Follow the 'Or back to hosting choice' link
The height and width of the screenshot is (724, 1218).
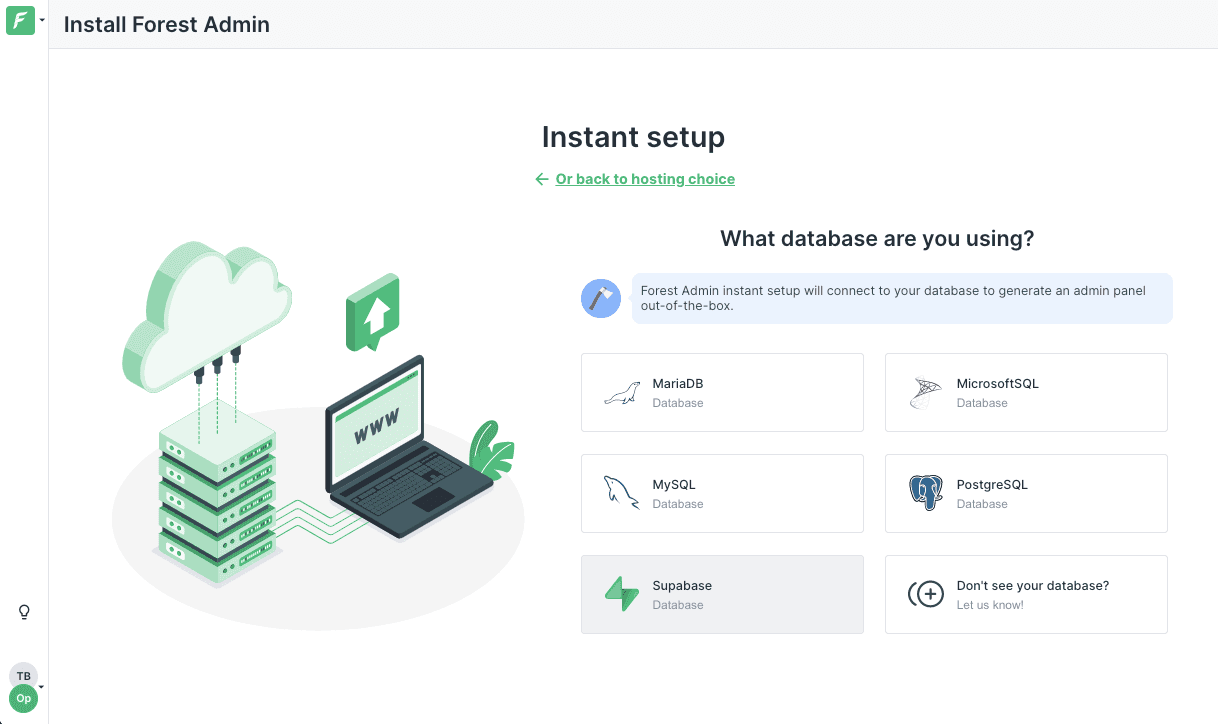pos(645,179)
